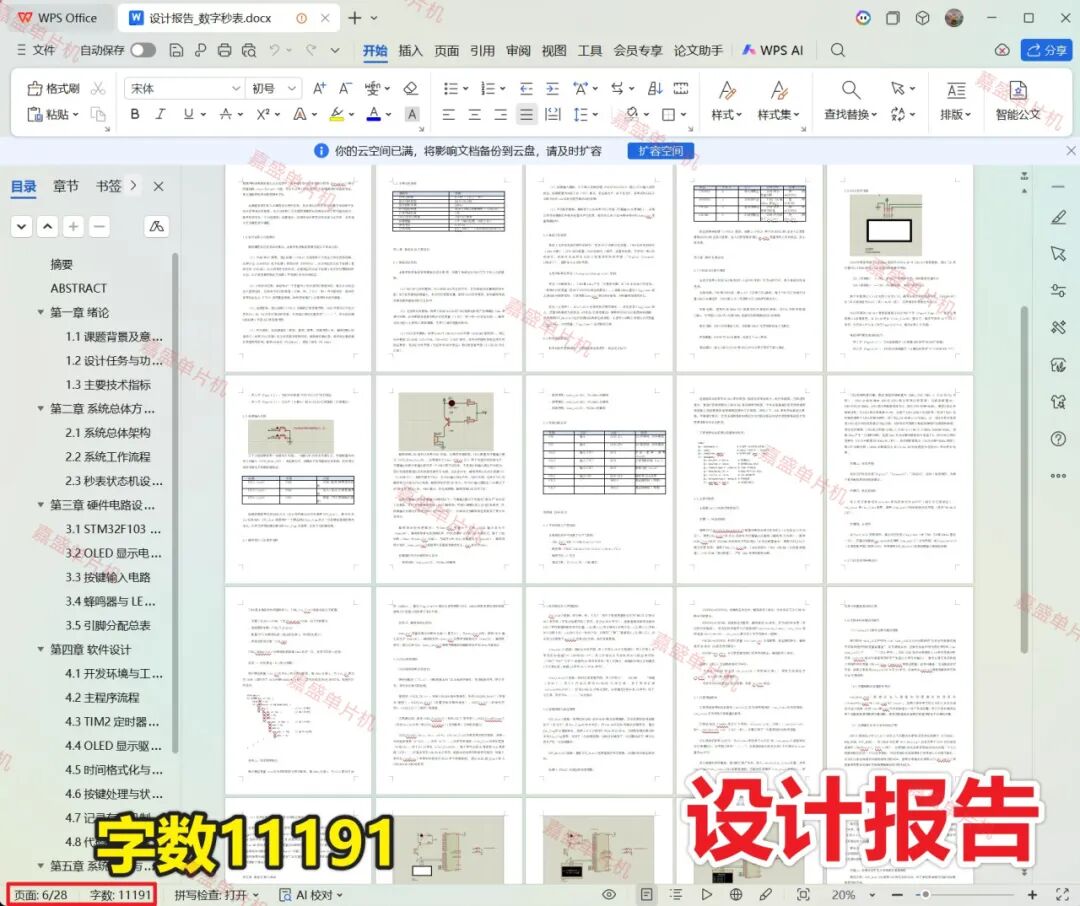This screenshot has width=1080, height=906.
Task: Click the Expand Space (扩容空间) button
Action: tap(661, 151)
